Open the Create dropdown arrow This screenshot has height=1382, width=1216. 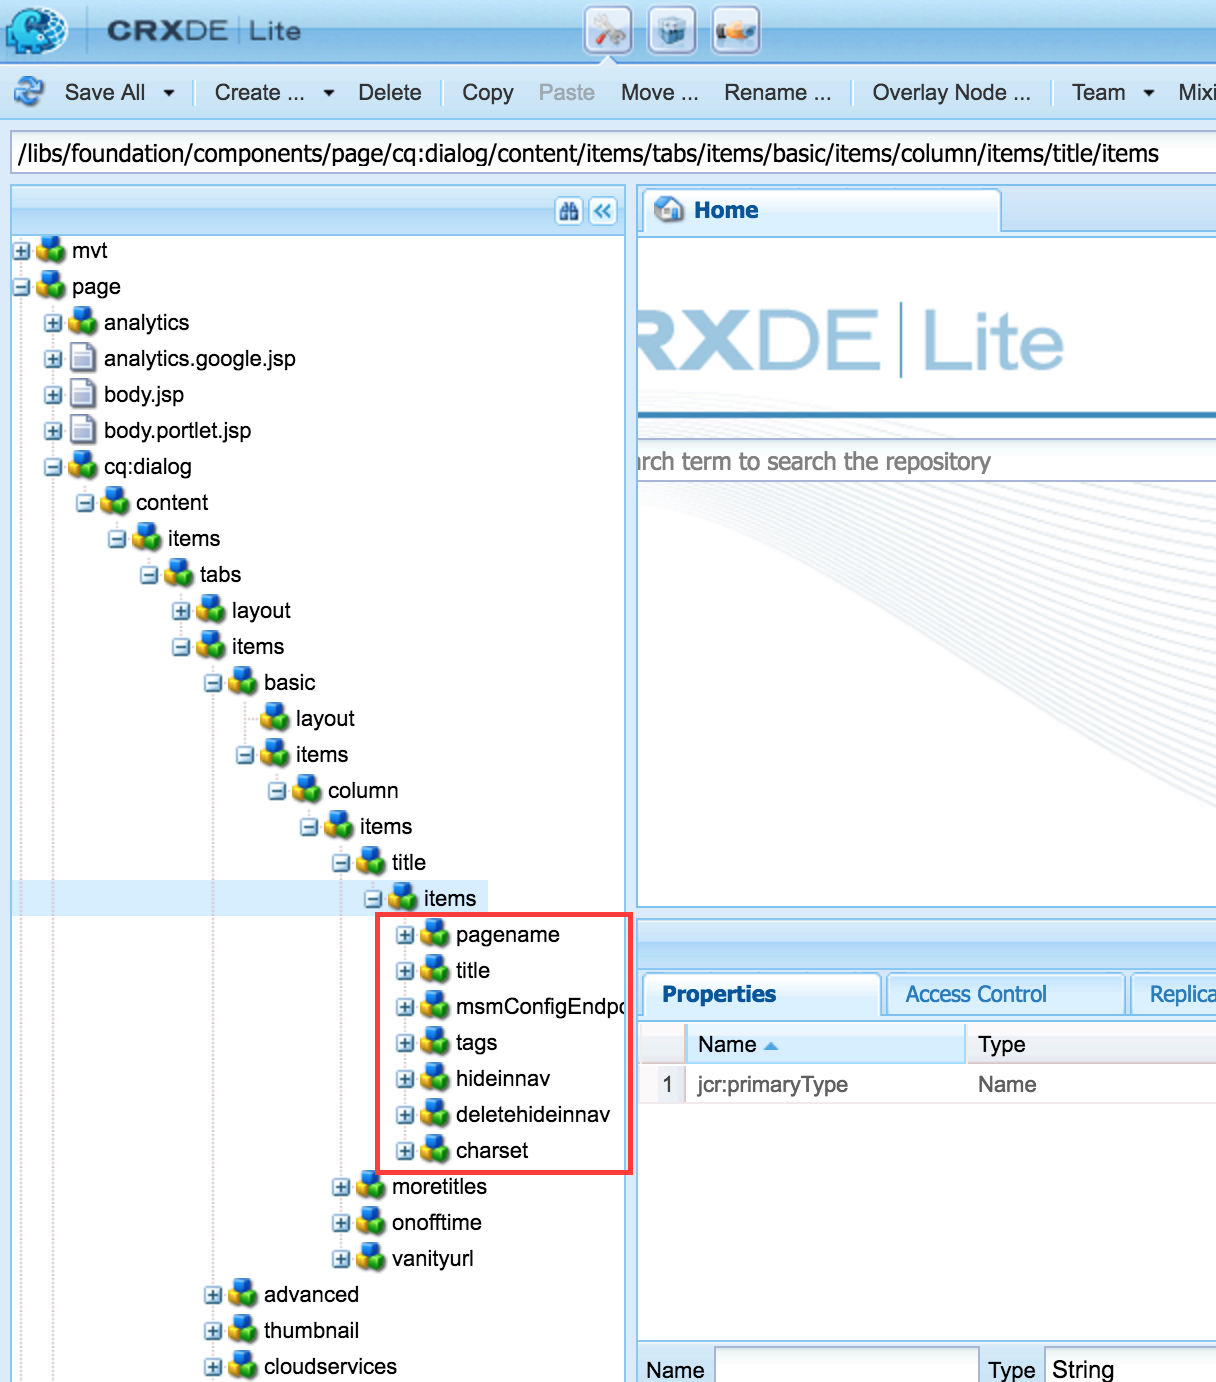tap(328, 93)
